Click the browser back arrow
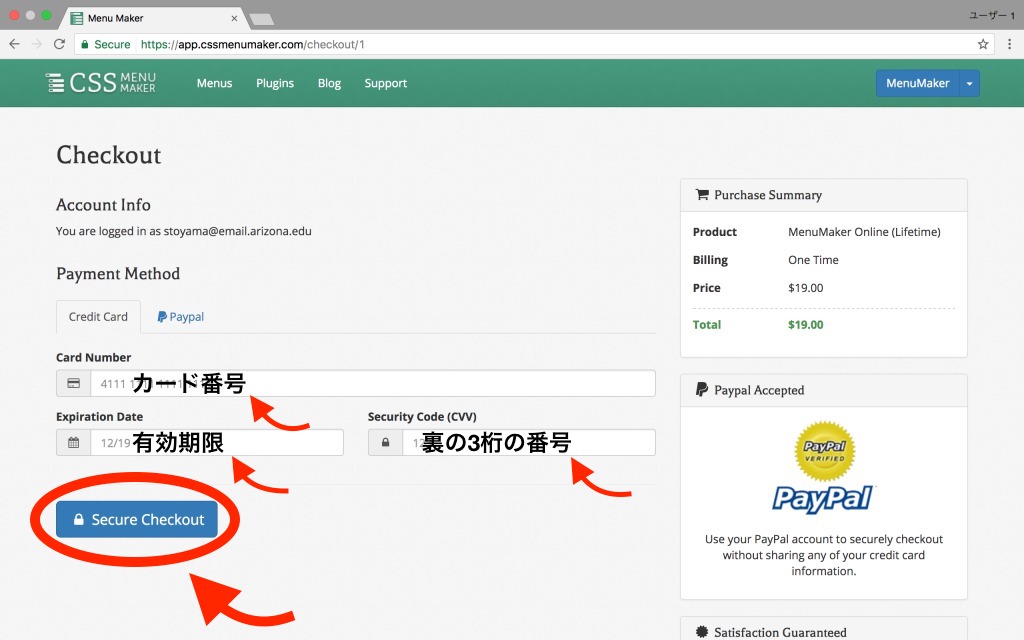Image resolution: width=1024 pixels, height=640 pixels. point(14,44)
